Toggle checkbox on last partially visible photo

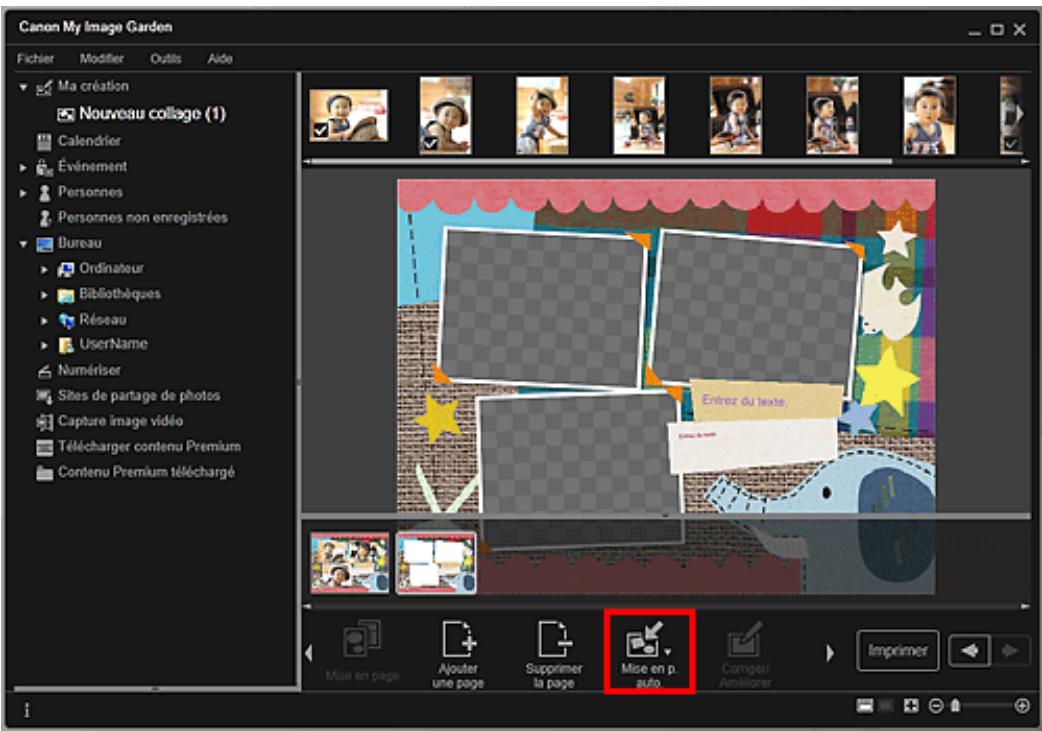pyautogui.click(x=1011, y=144)
